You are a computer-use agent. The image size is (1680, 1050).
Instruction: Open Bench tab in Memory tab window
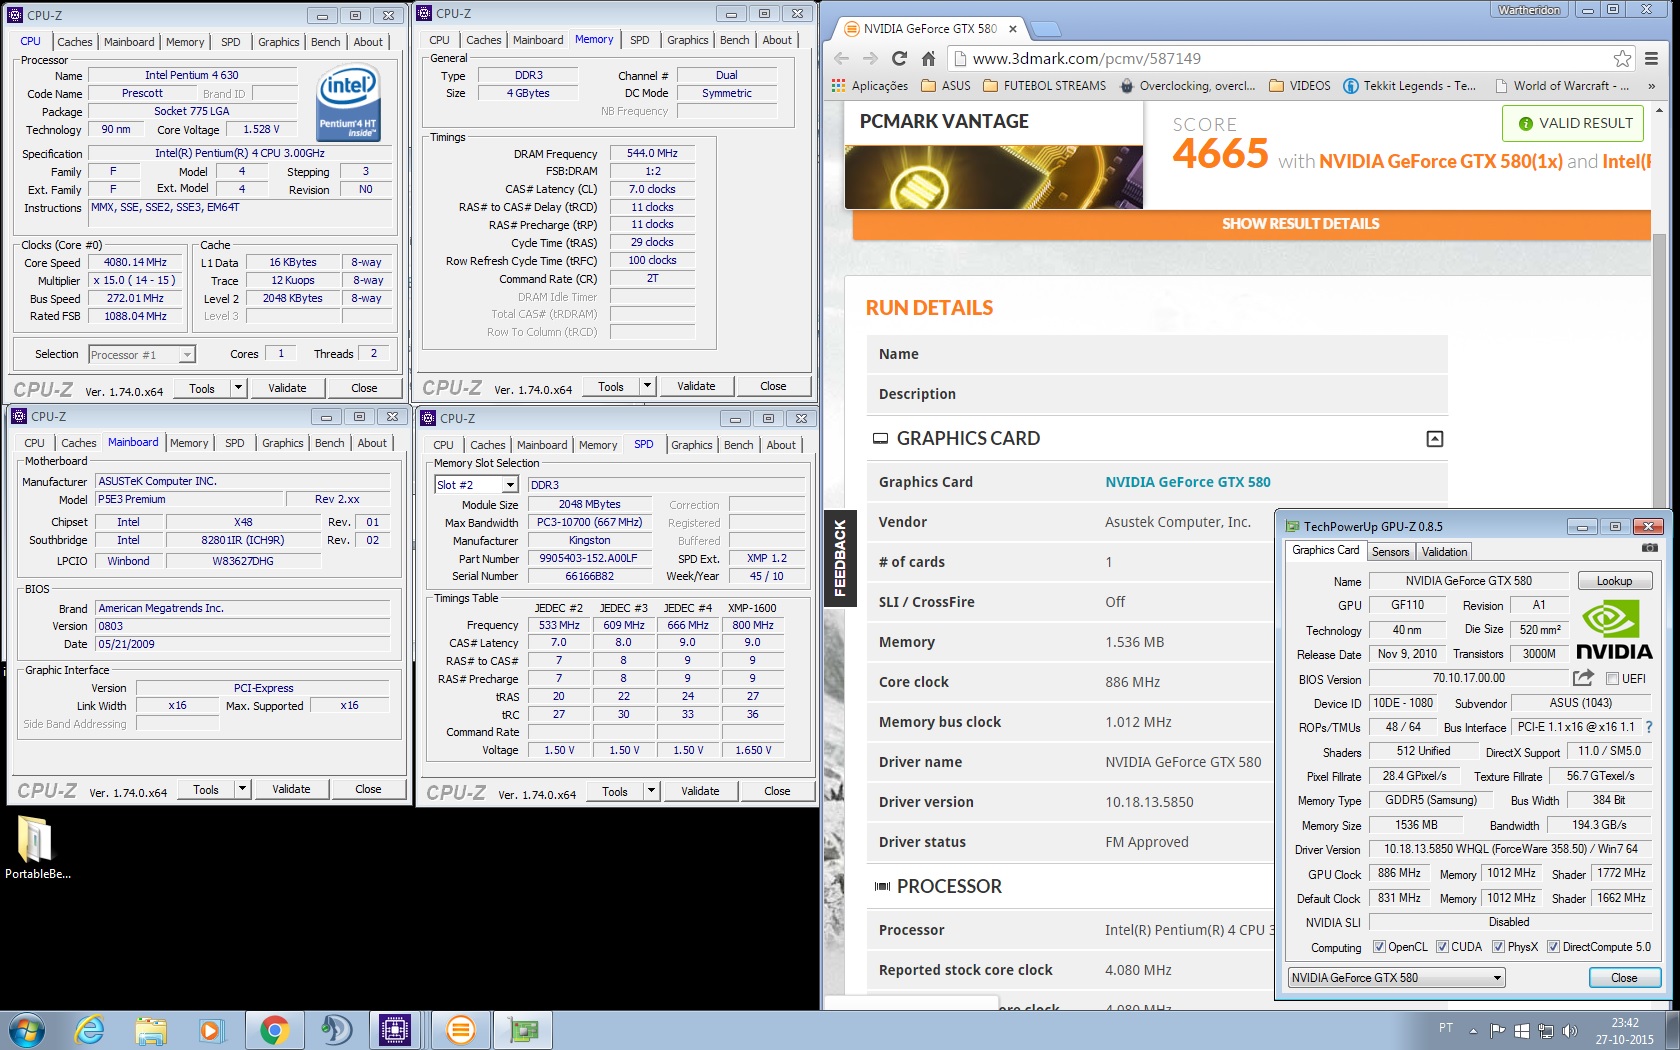(734, 40)
